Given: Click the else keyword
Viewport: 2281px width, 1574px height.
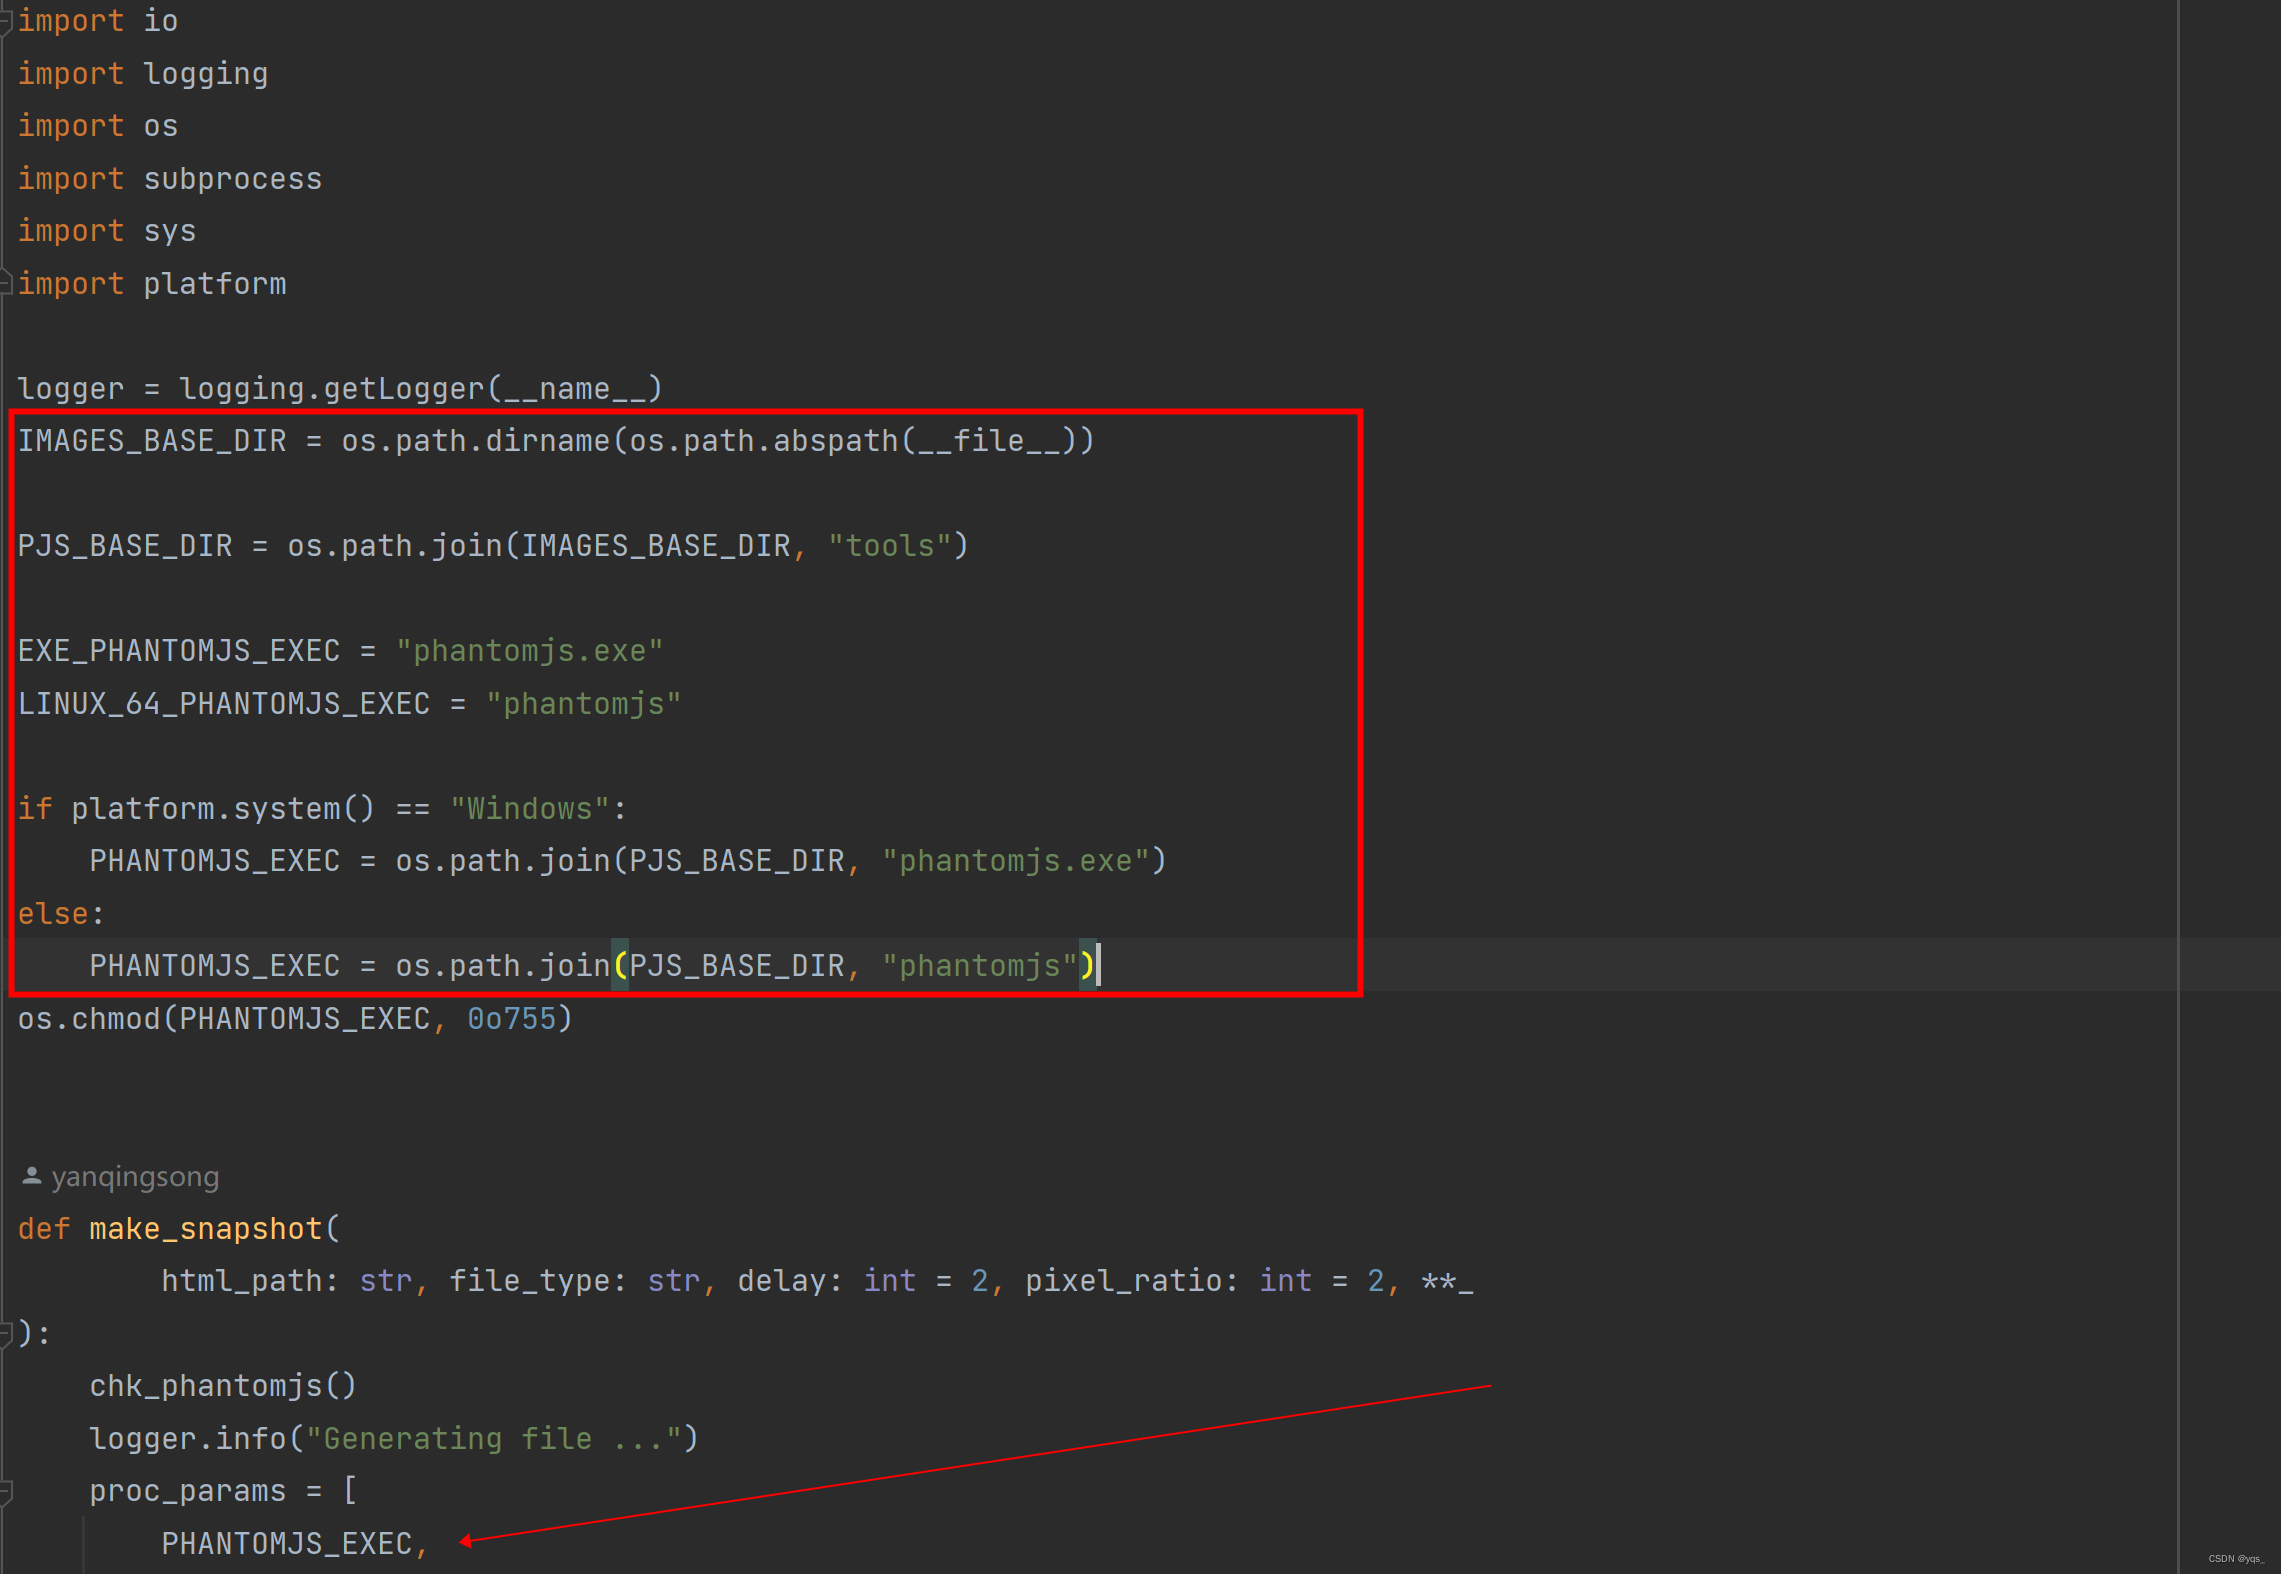Looking at the screenshot, I should [x=53, y=914].
